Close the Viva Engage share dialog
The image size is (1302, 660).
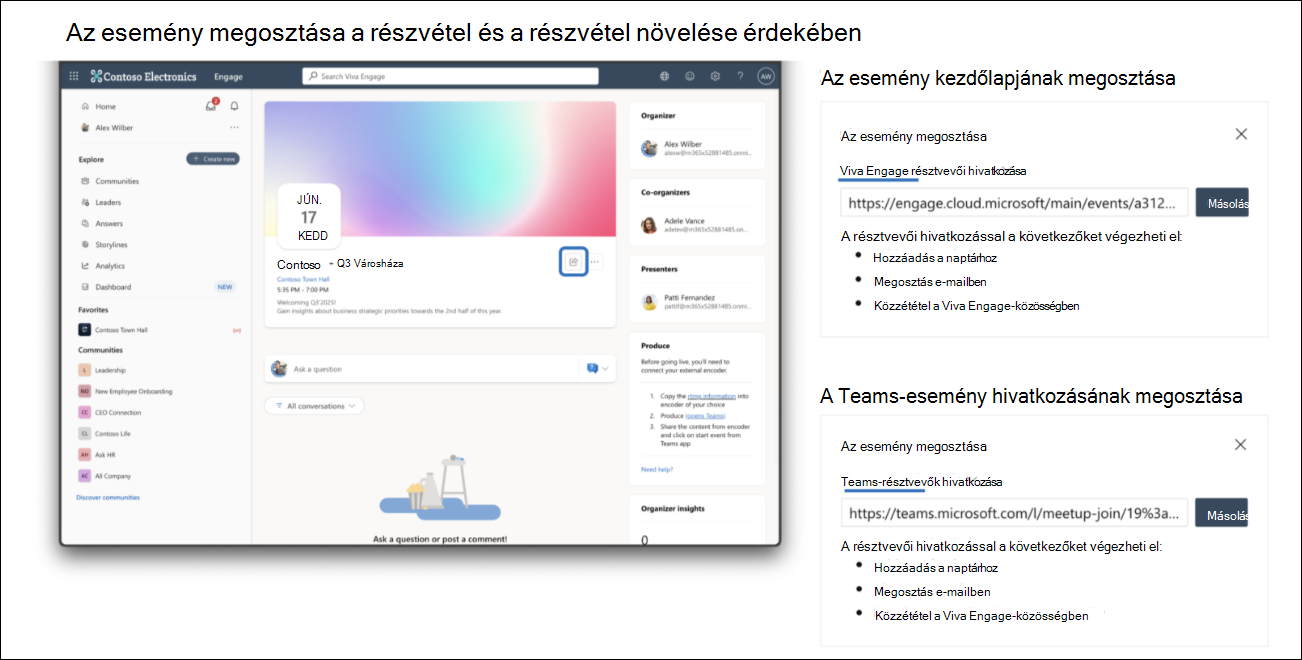tap(1241, 134)
